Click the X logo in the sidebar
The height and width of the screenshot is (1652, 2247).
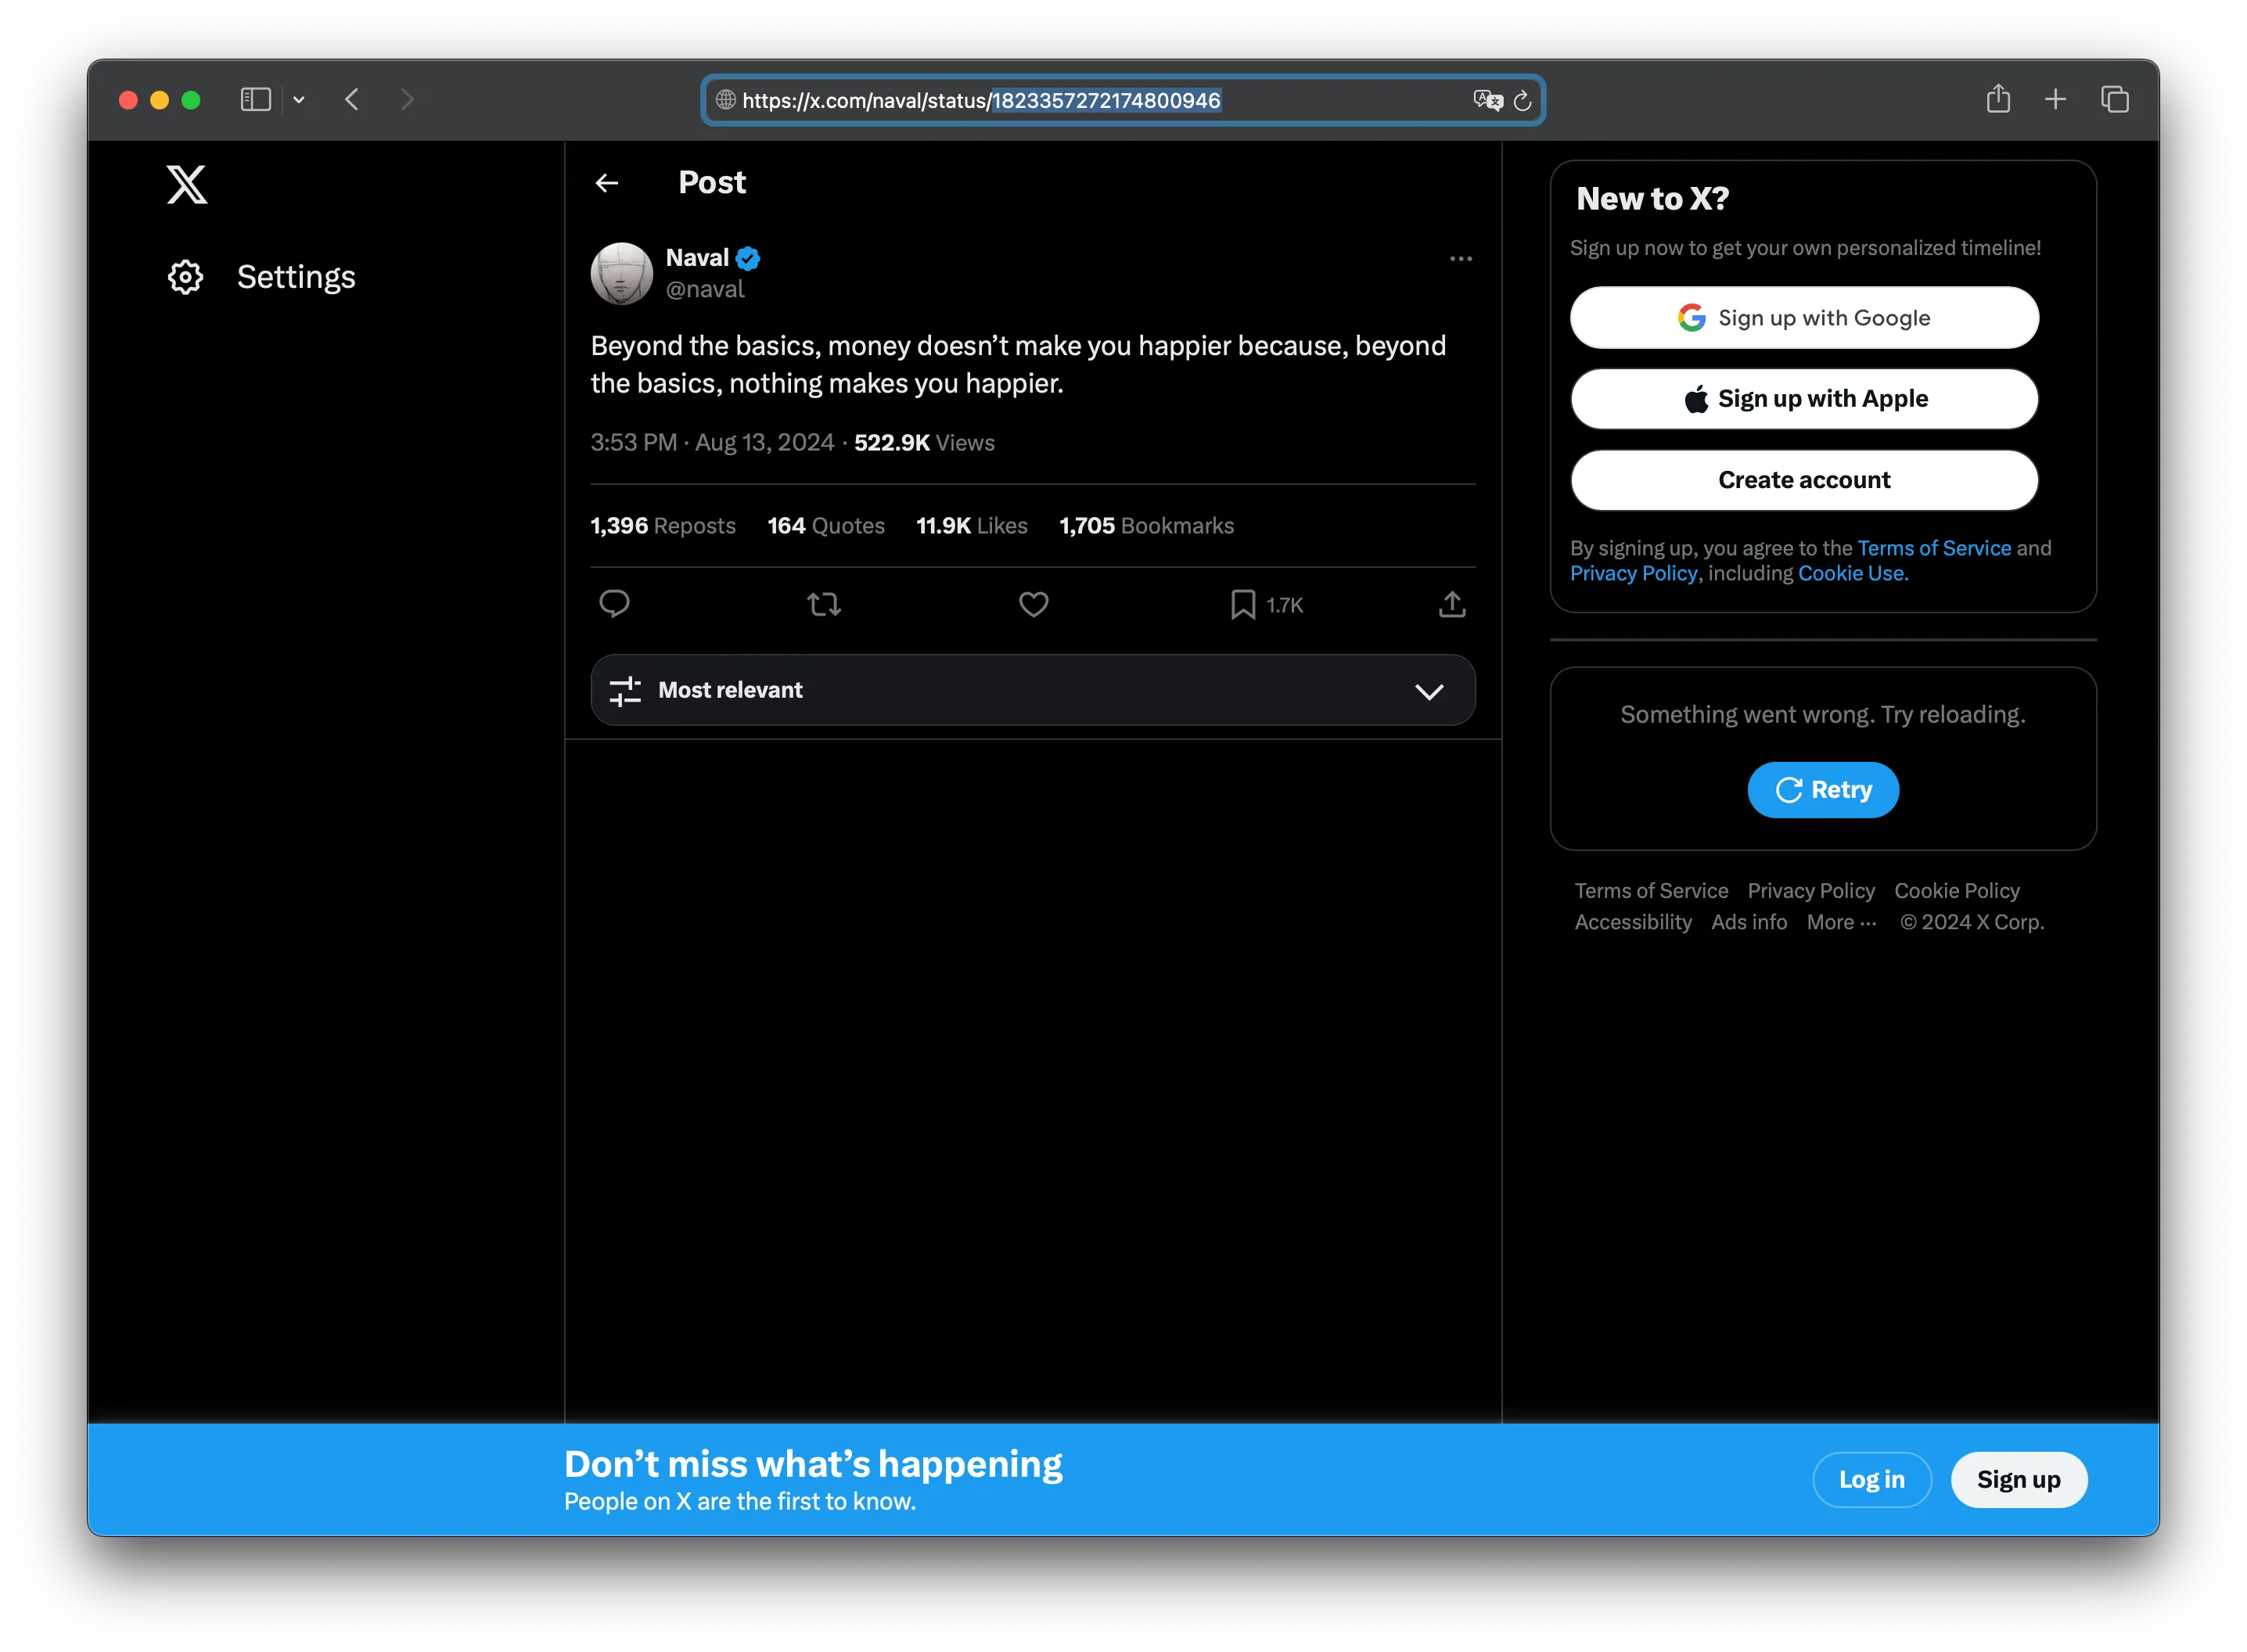tap(187, 185)
